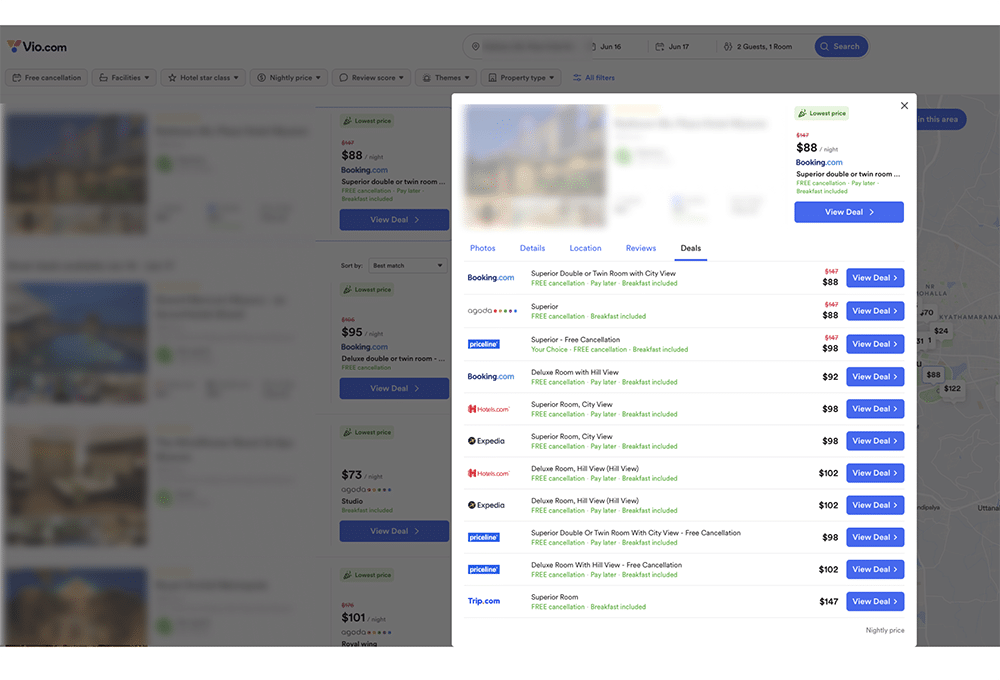The width and height of the screenshot is (1000, 680).
Task: Click View Deal on the $95 background listing
Action: click(x=394, y=388)
